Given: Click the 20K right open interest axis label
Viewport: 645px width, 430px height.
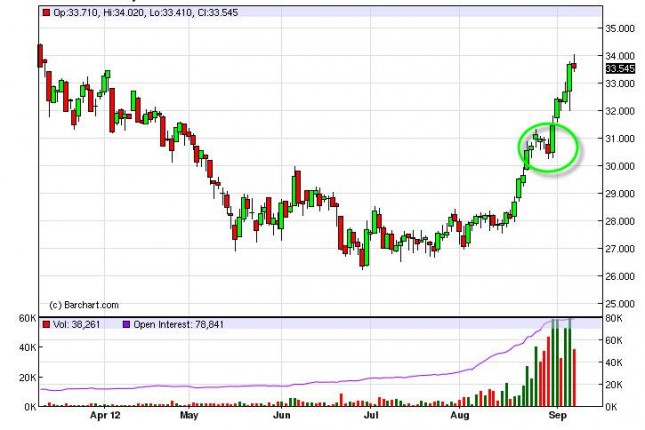Looking at the screenshot, I should pyautogui.click(x=613, y=385).
